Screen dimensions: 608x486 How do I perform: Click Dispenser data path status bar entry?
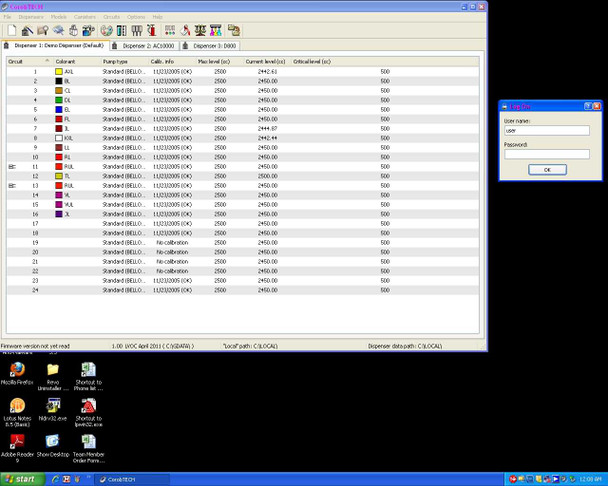click(405, 346)
